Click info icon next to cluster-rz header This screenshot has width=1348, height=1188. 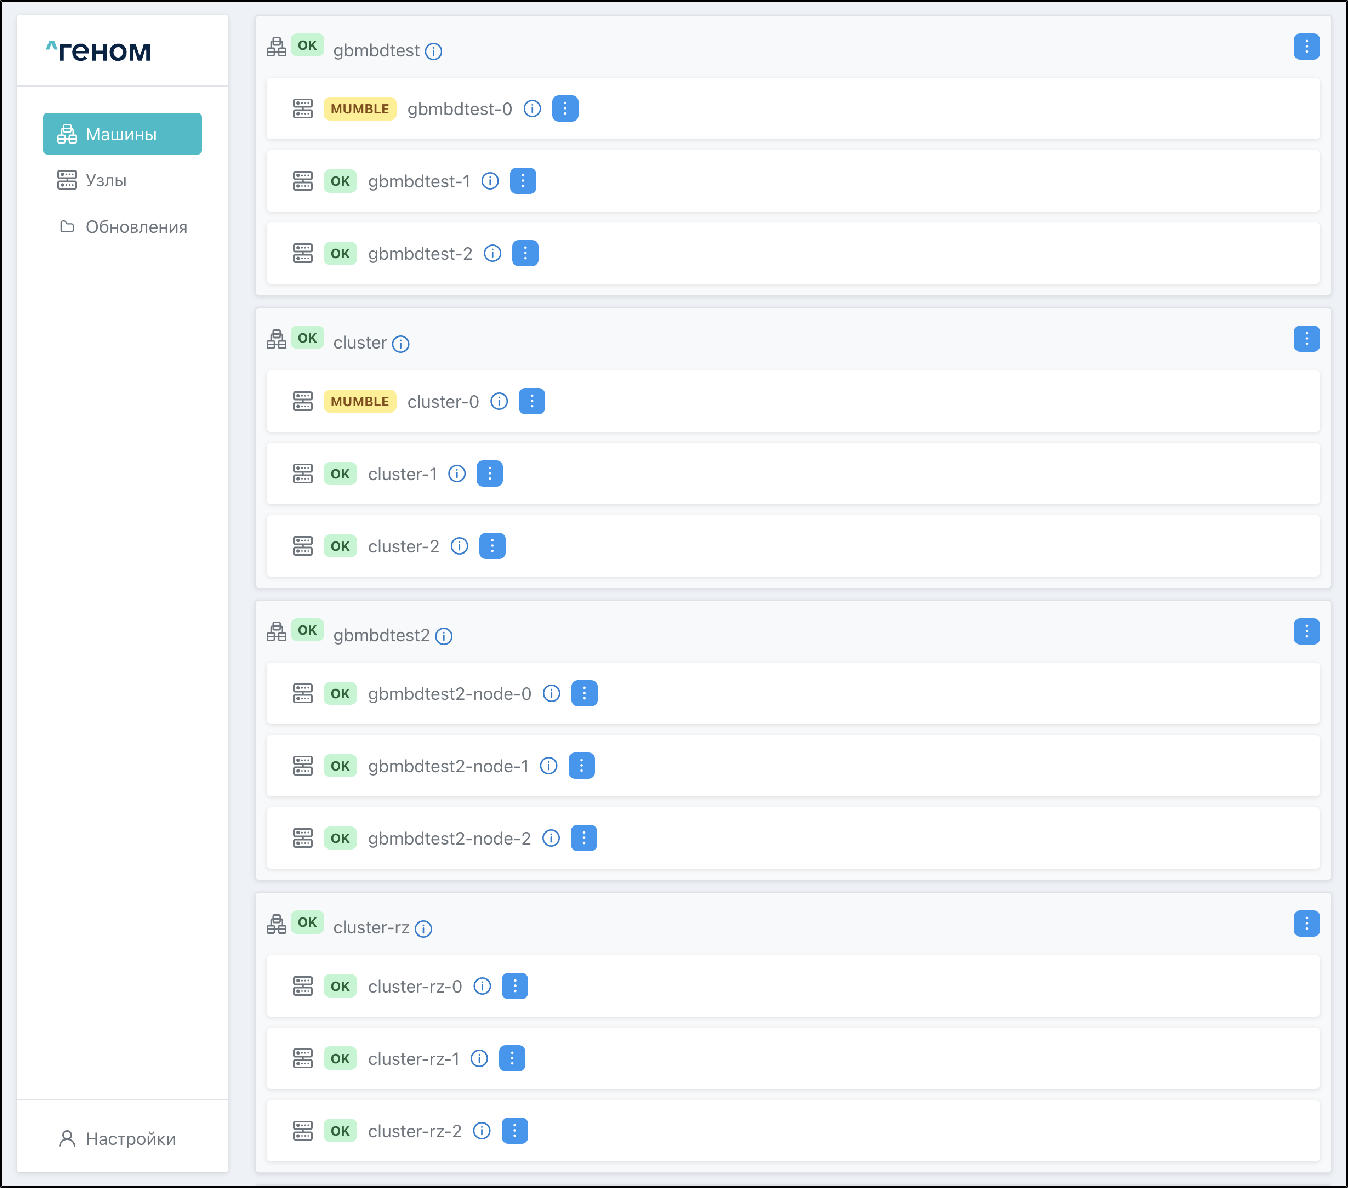tap(424, 929)
